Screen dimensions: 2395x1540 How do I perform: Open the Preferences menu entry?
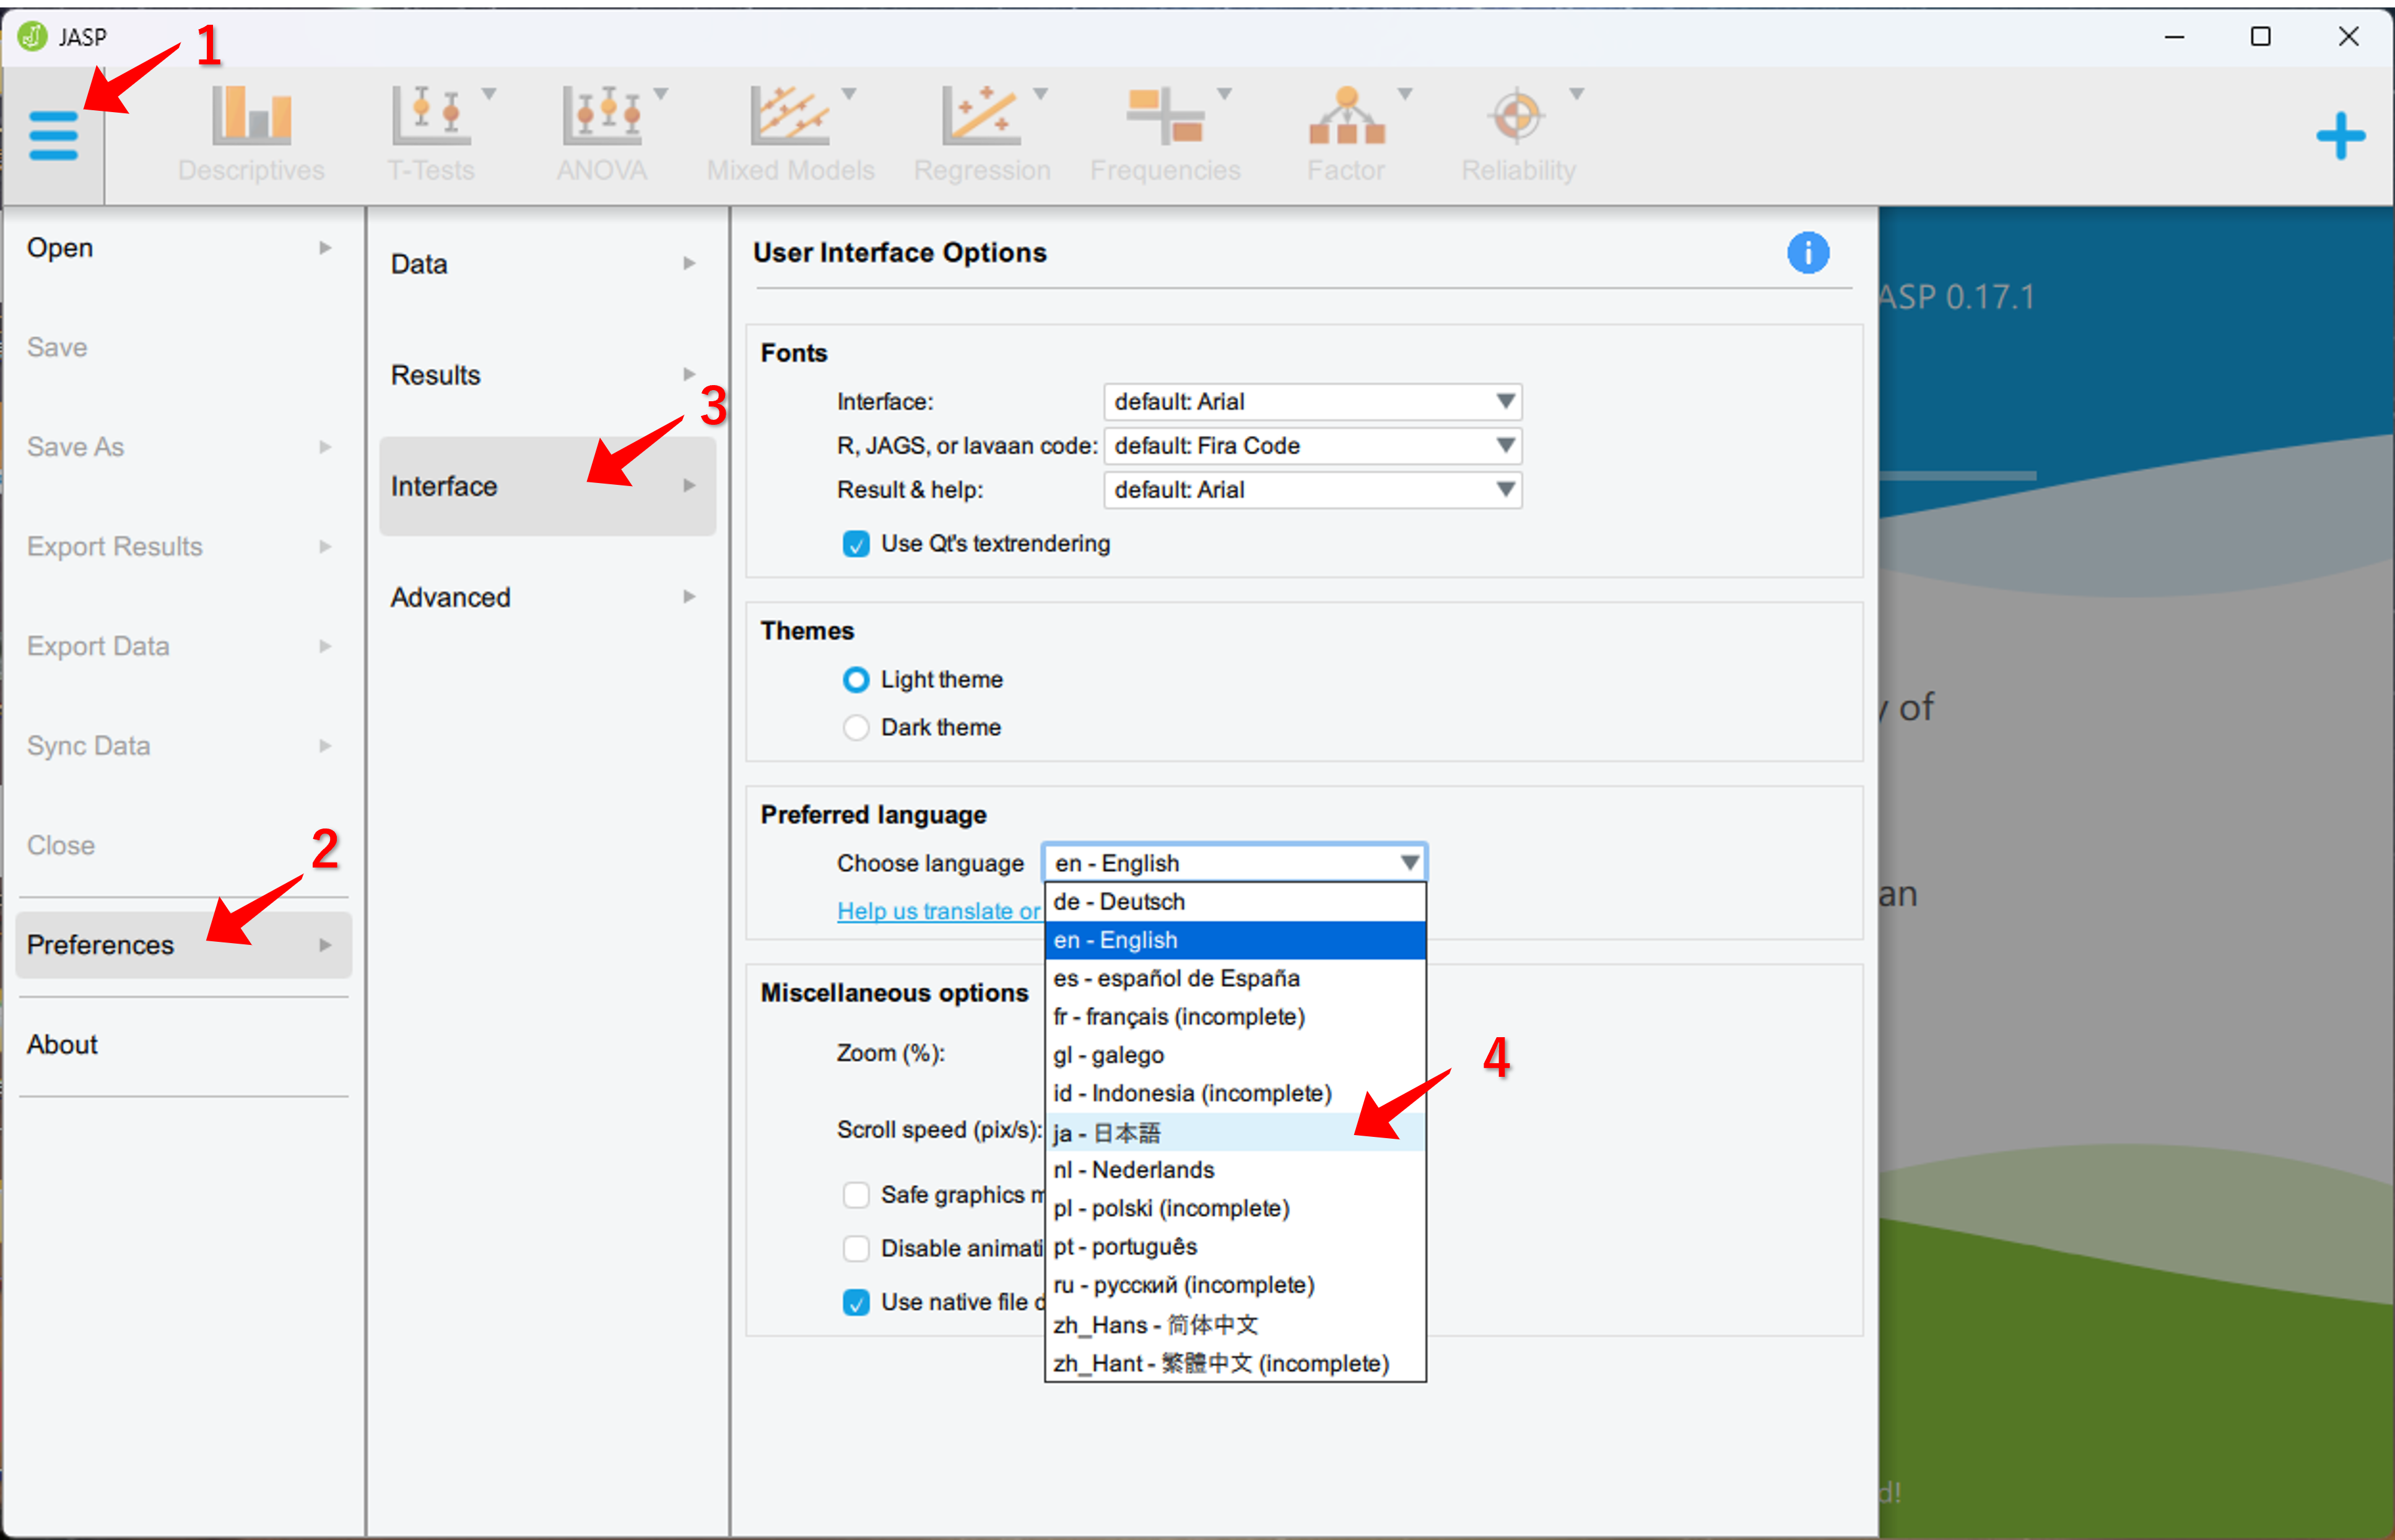pos(183,945)
